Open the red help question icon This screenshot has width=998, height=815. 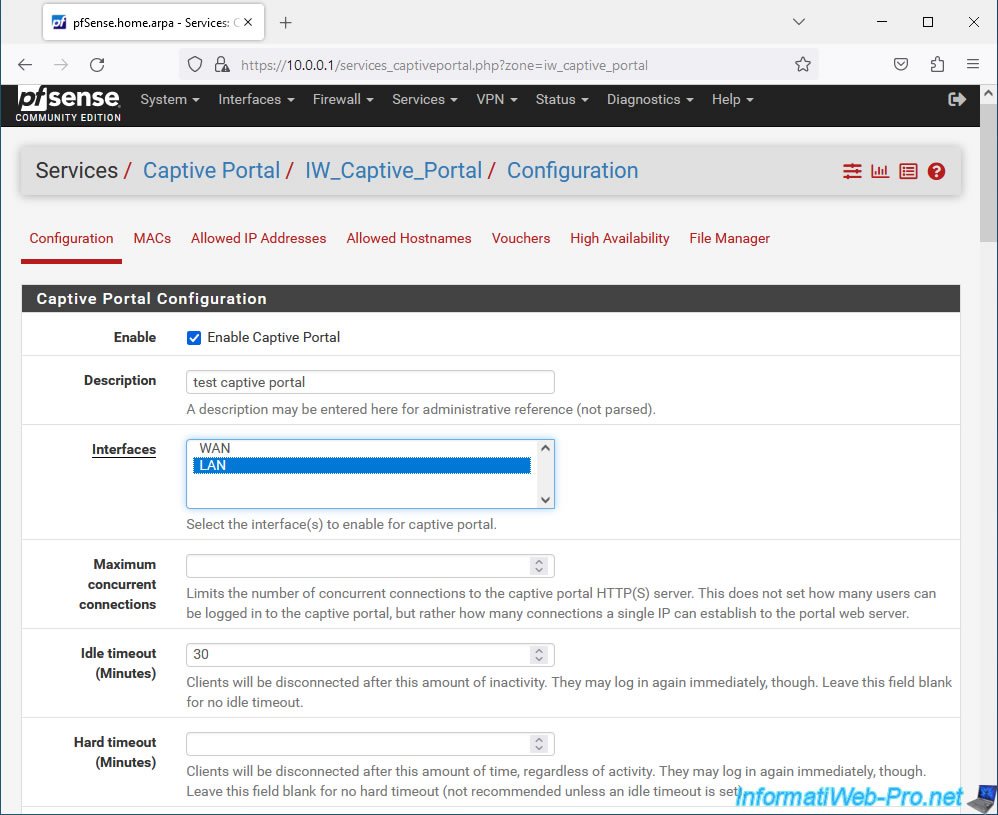pyautogui.click(x=936, y=171)
